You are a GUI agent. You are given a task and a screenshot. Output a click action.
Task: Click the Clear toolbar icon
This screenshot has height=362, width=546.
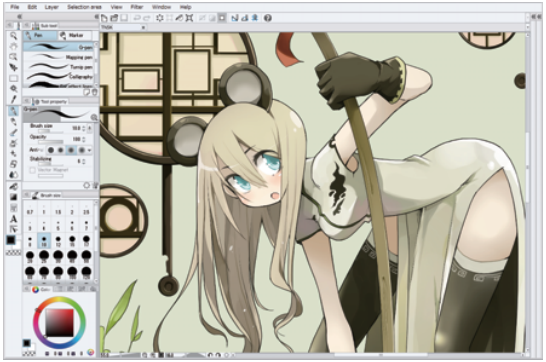[x=159, y=18]
